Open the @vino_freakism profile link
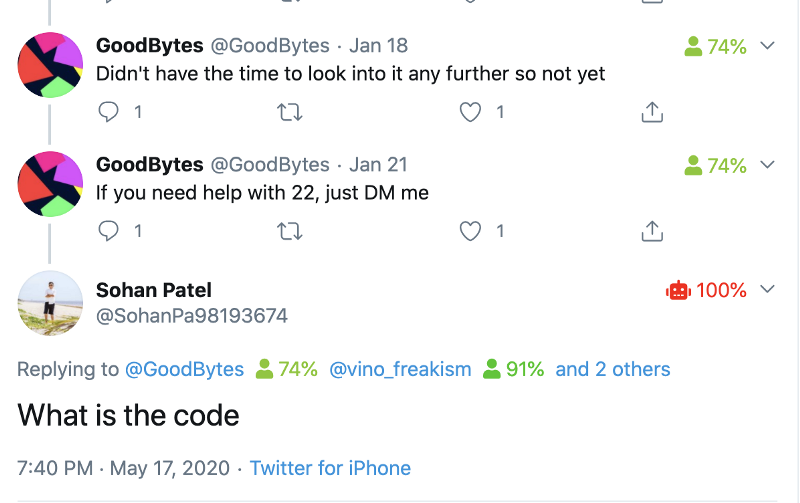The image size is (800, 503). click(400, 369)
